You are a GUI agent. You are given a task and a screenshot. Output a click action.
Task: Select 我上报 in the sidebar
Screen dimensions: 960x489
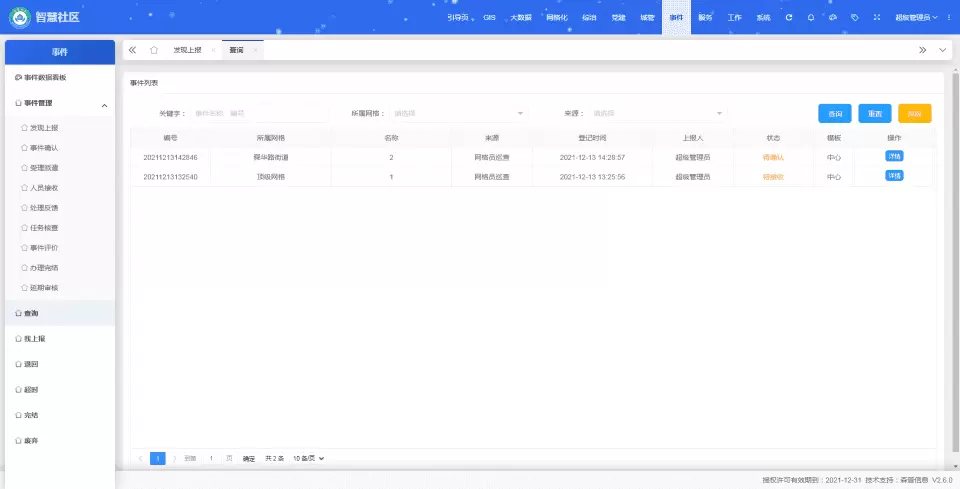click(x=59, y=338)
